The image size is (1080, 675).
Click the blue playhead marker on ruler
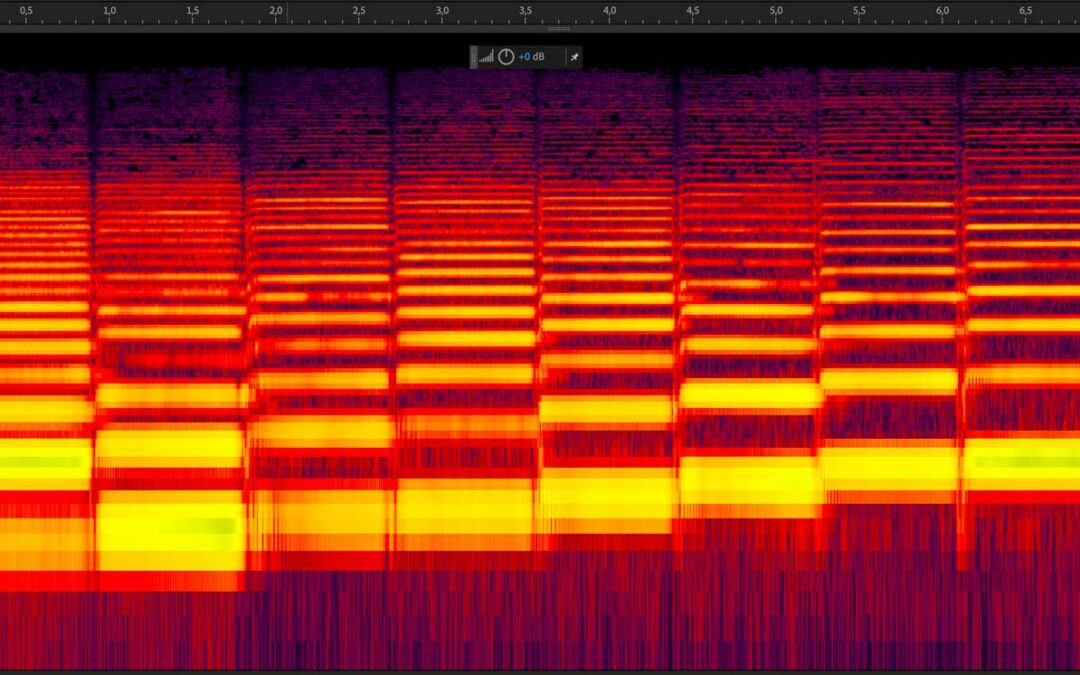pos(288,11)
